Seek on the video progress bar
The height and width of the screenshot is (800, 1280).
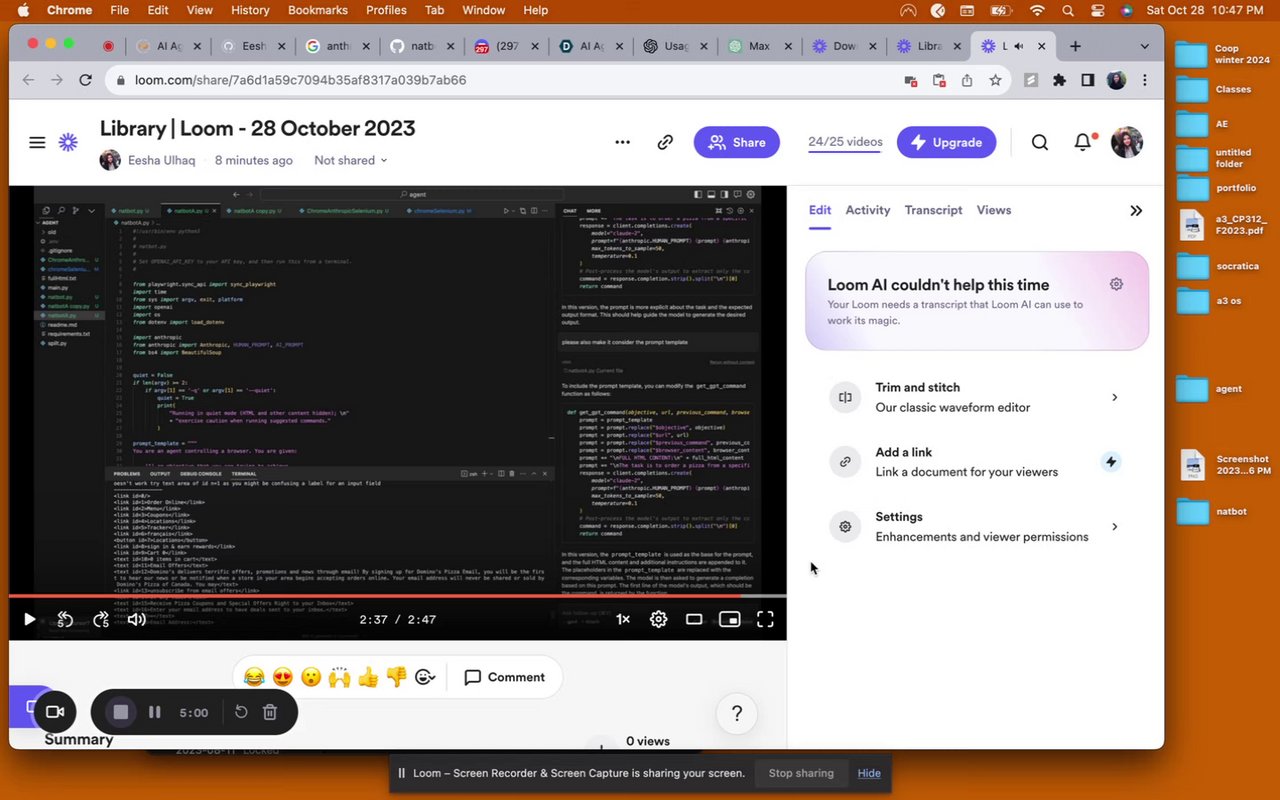tap(398, 596)
